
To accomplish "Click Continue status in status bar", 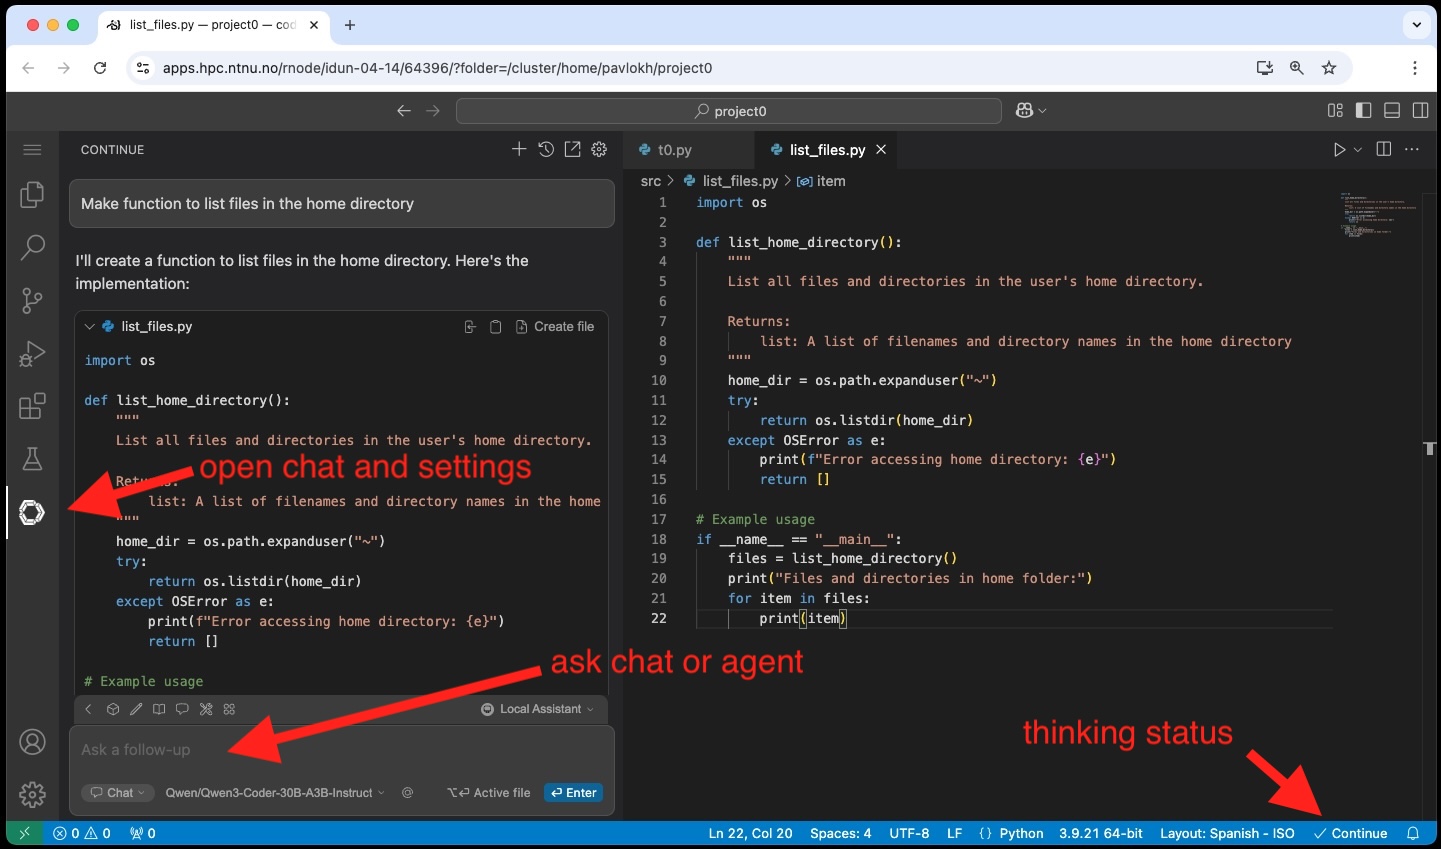I will coord(1350,833).
